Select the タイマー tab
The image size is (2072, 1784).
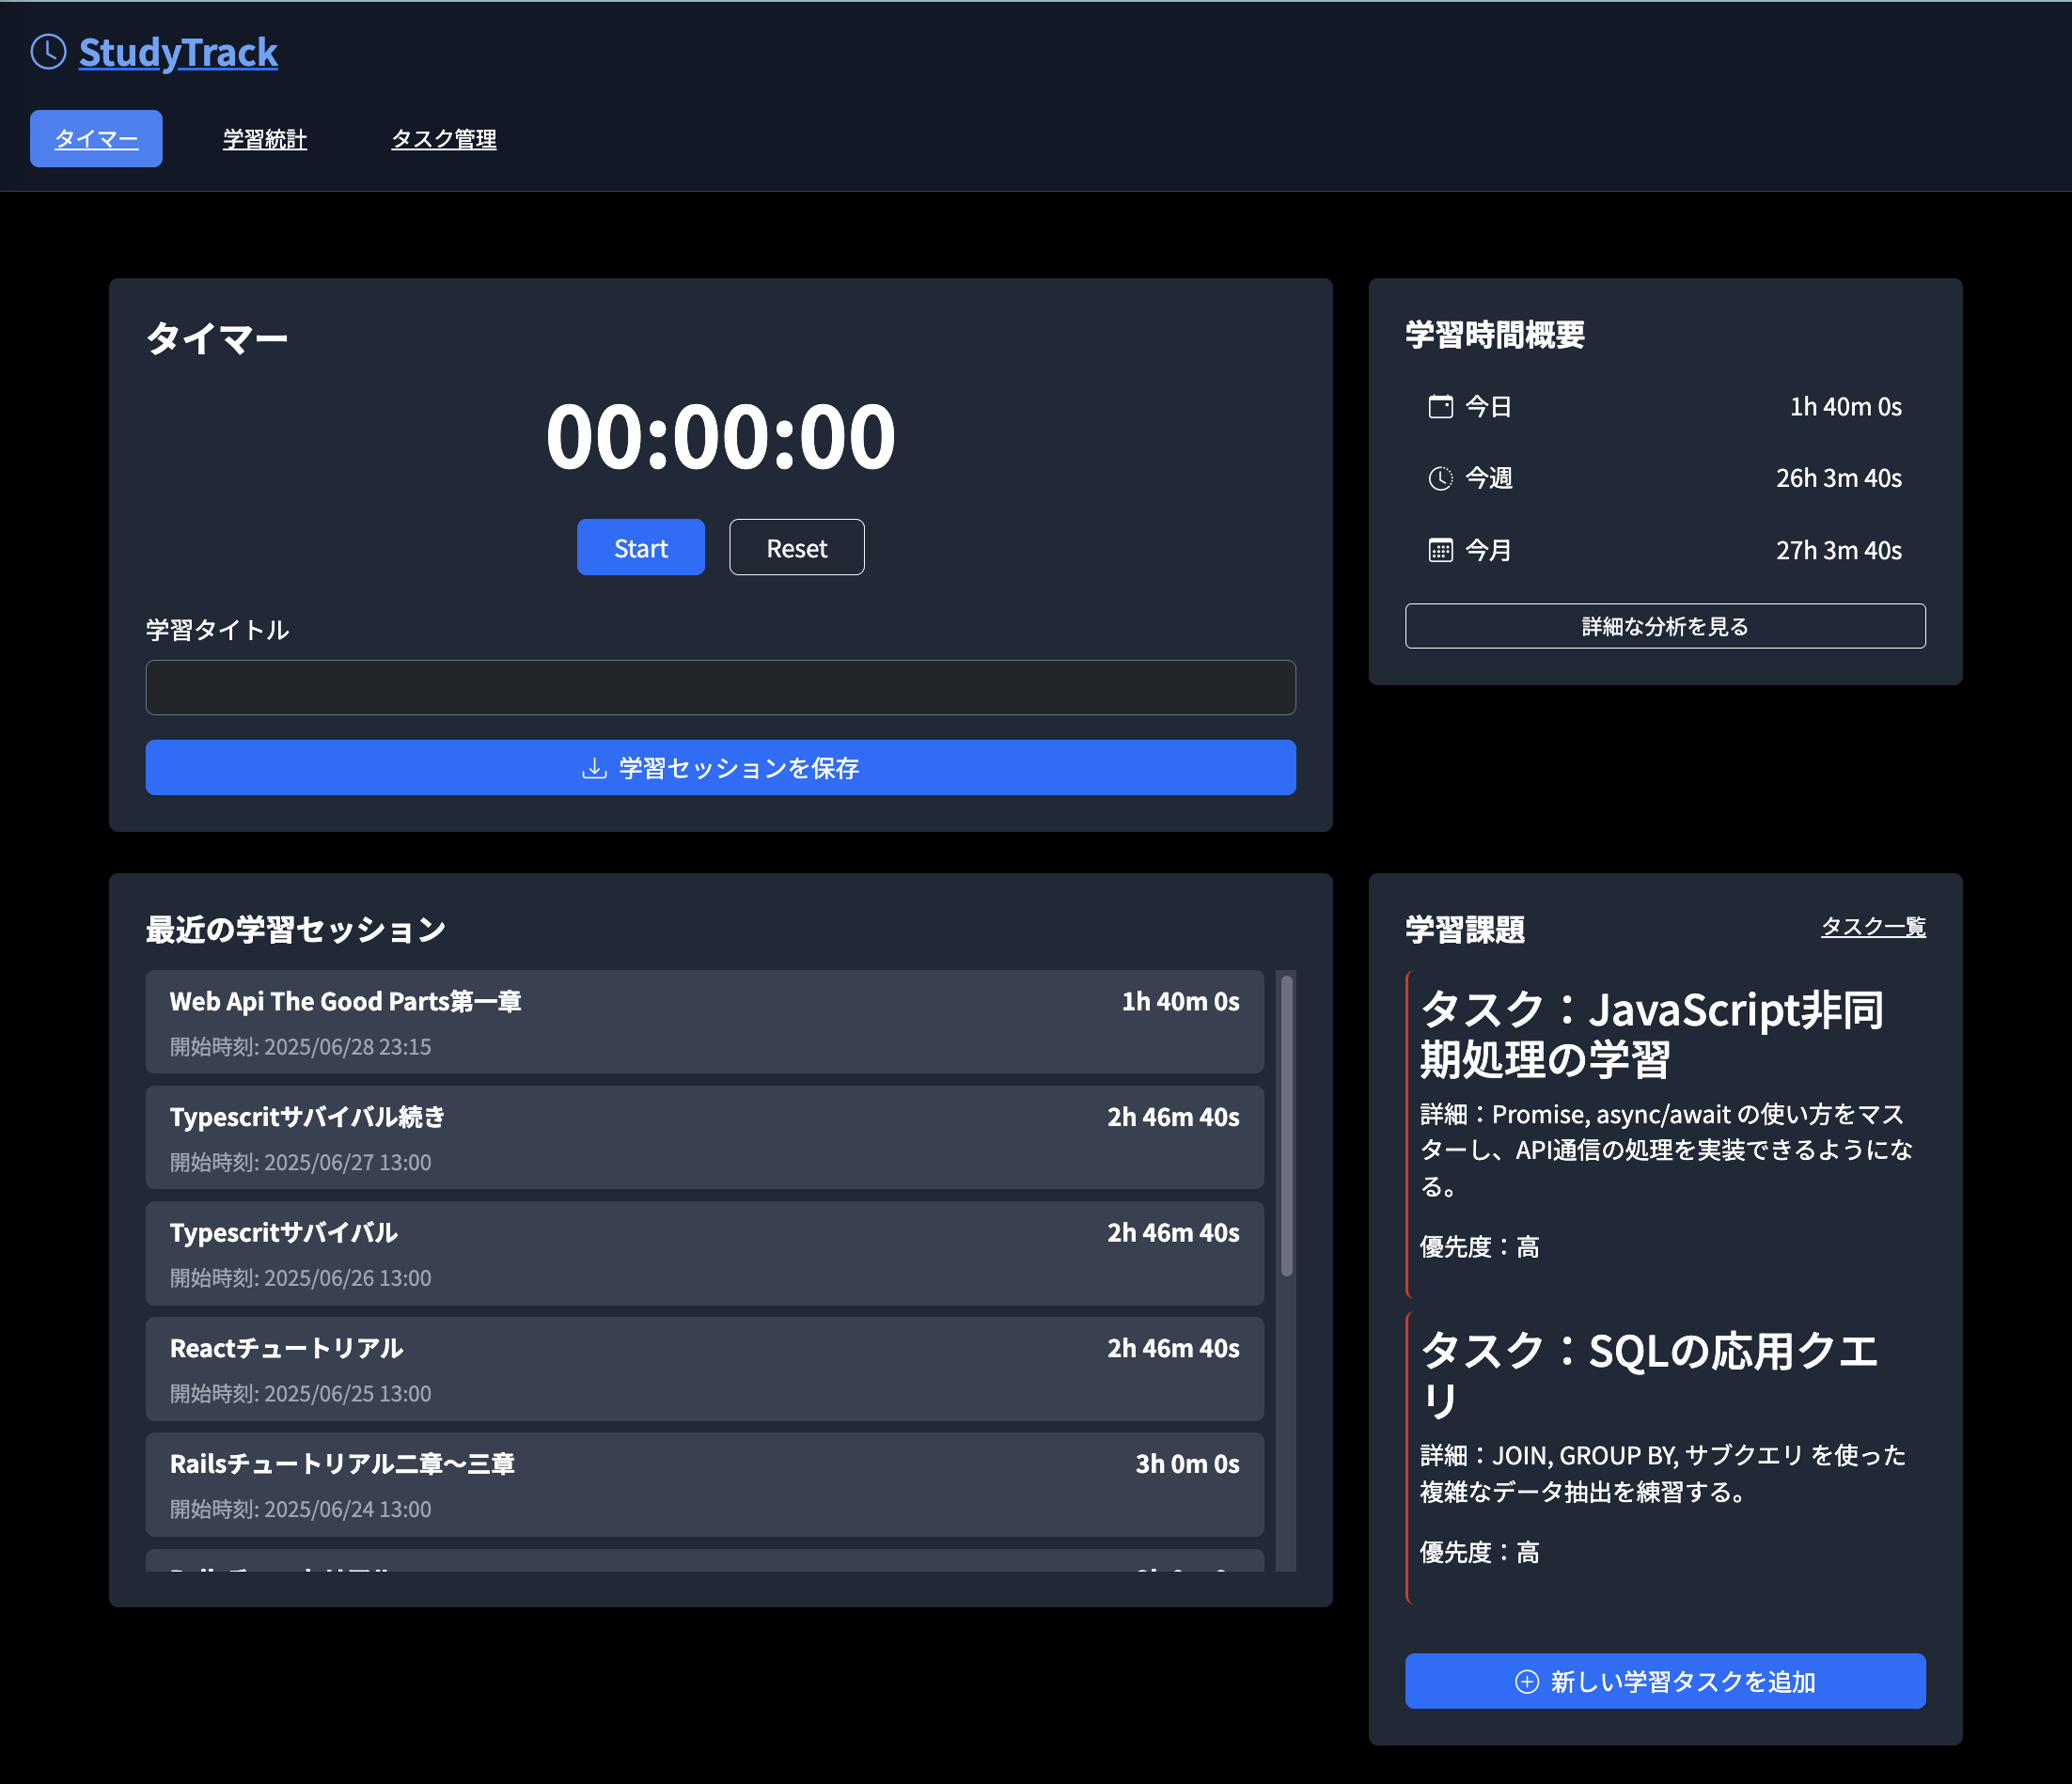[95, 138]
